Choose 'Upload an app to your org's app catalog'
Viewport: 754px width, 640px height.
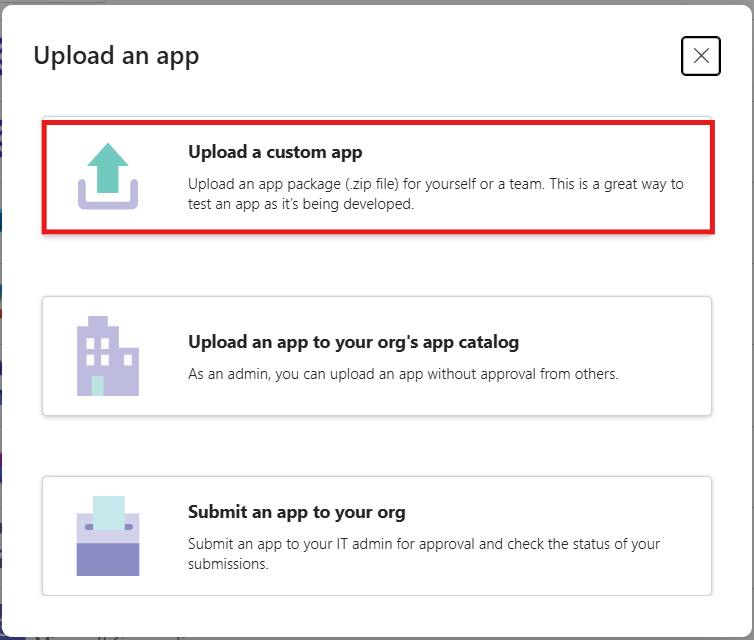pyautogui.click(x=353, y=342)
